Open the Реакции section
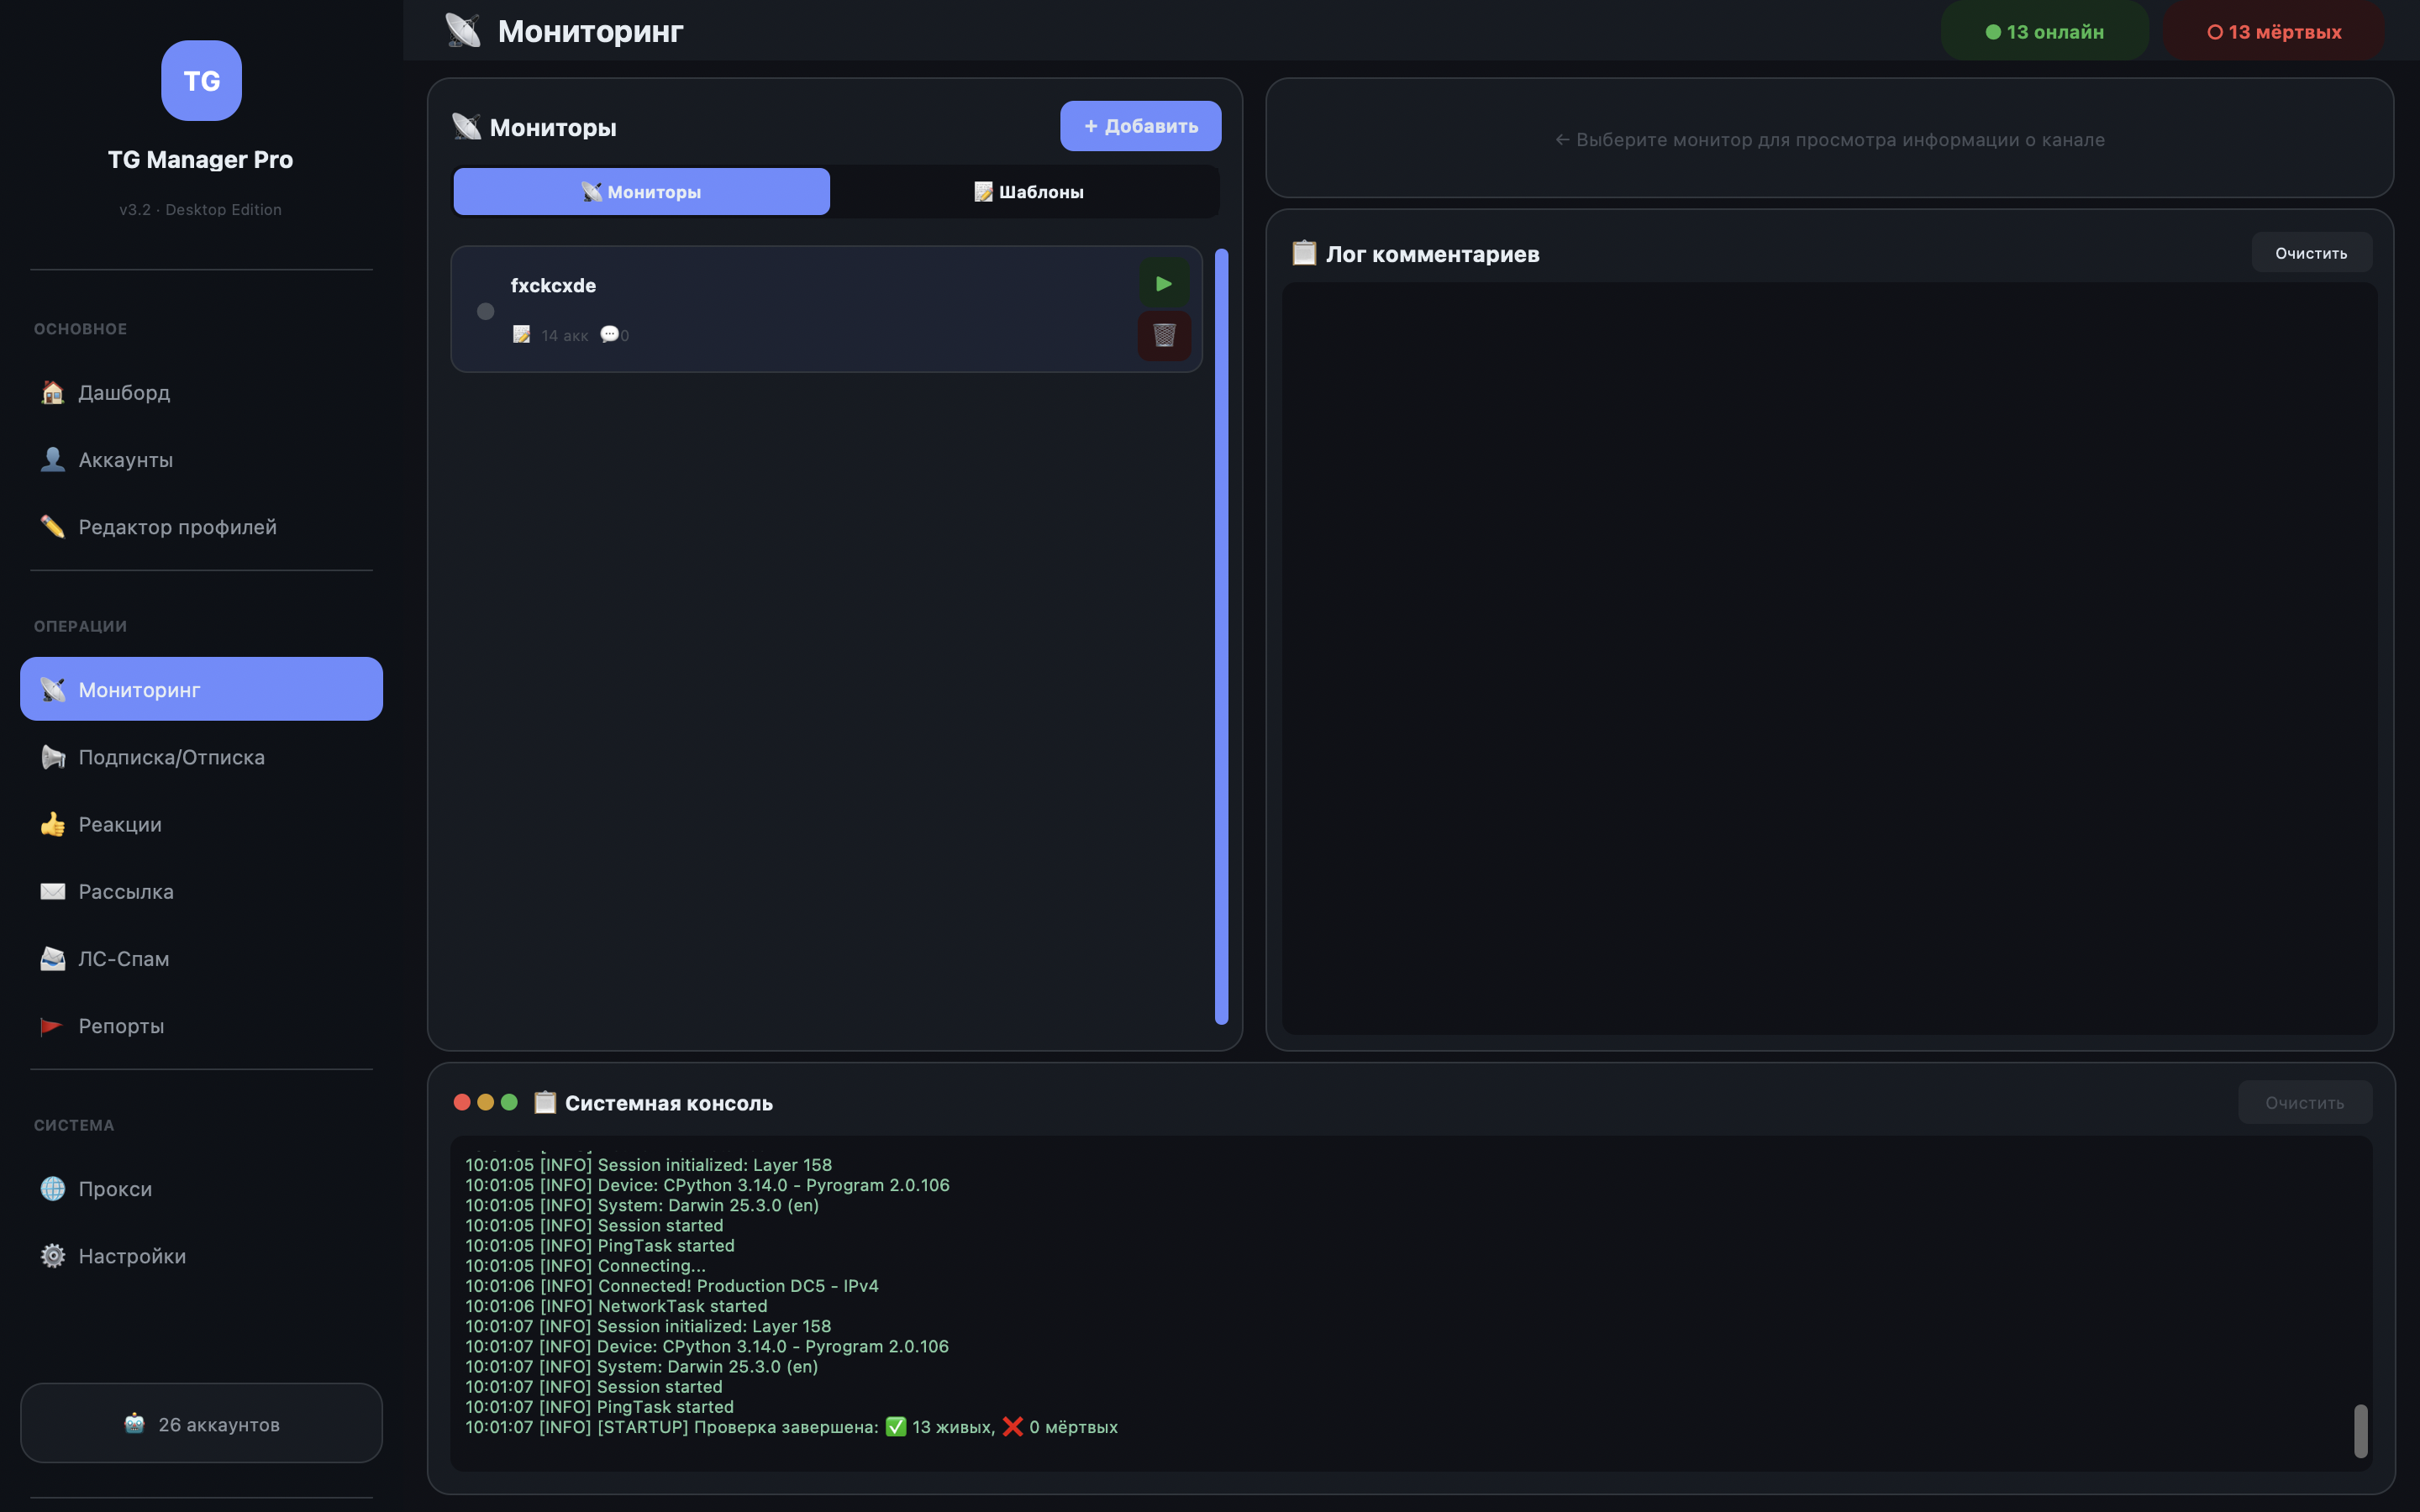 [x=120, y=824]
